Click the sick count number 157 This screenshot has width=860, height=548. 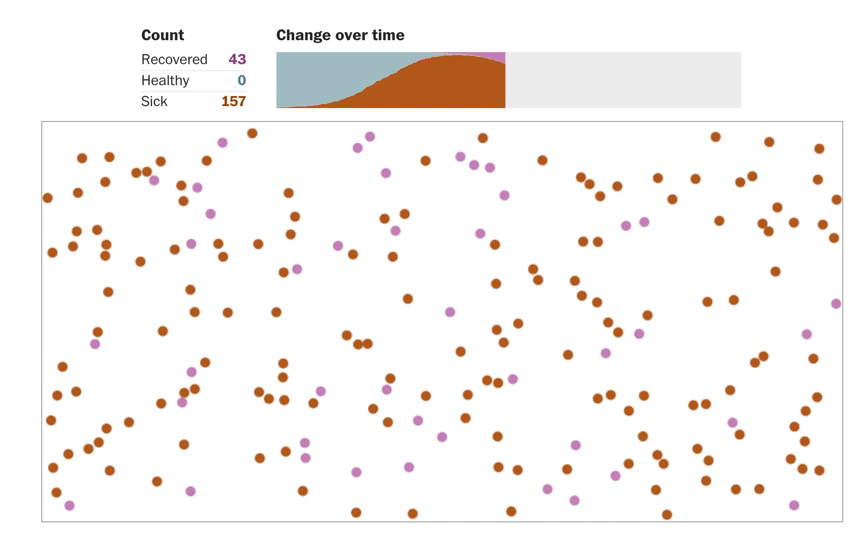click(x=233, y=101)
